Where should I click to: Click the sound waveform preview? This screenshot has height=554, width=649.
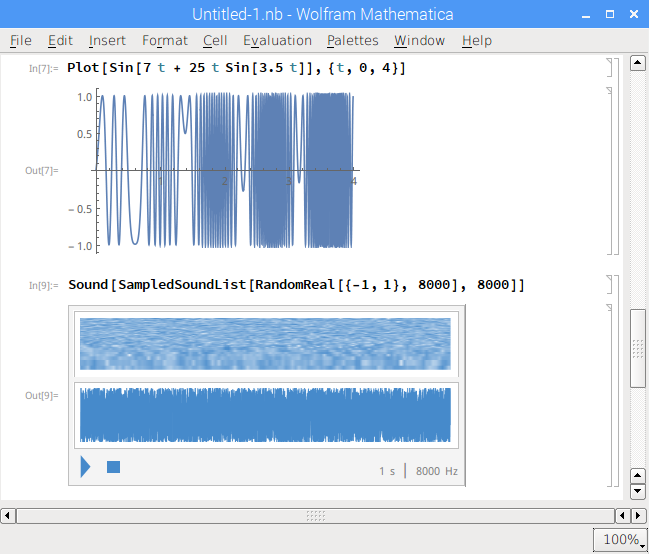(x=265, y=414)
